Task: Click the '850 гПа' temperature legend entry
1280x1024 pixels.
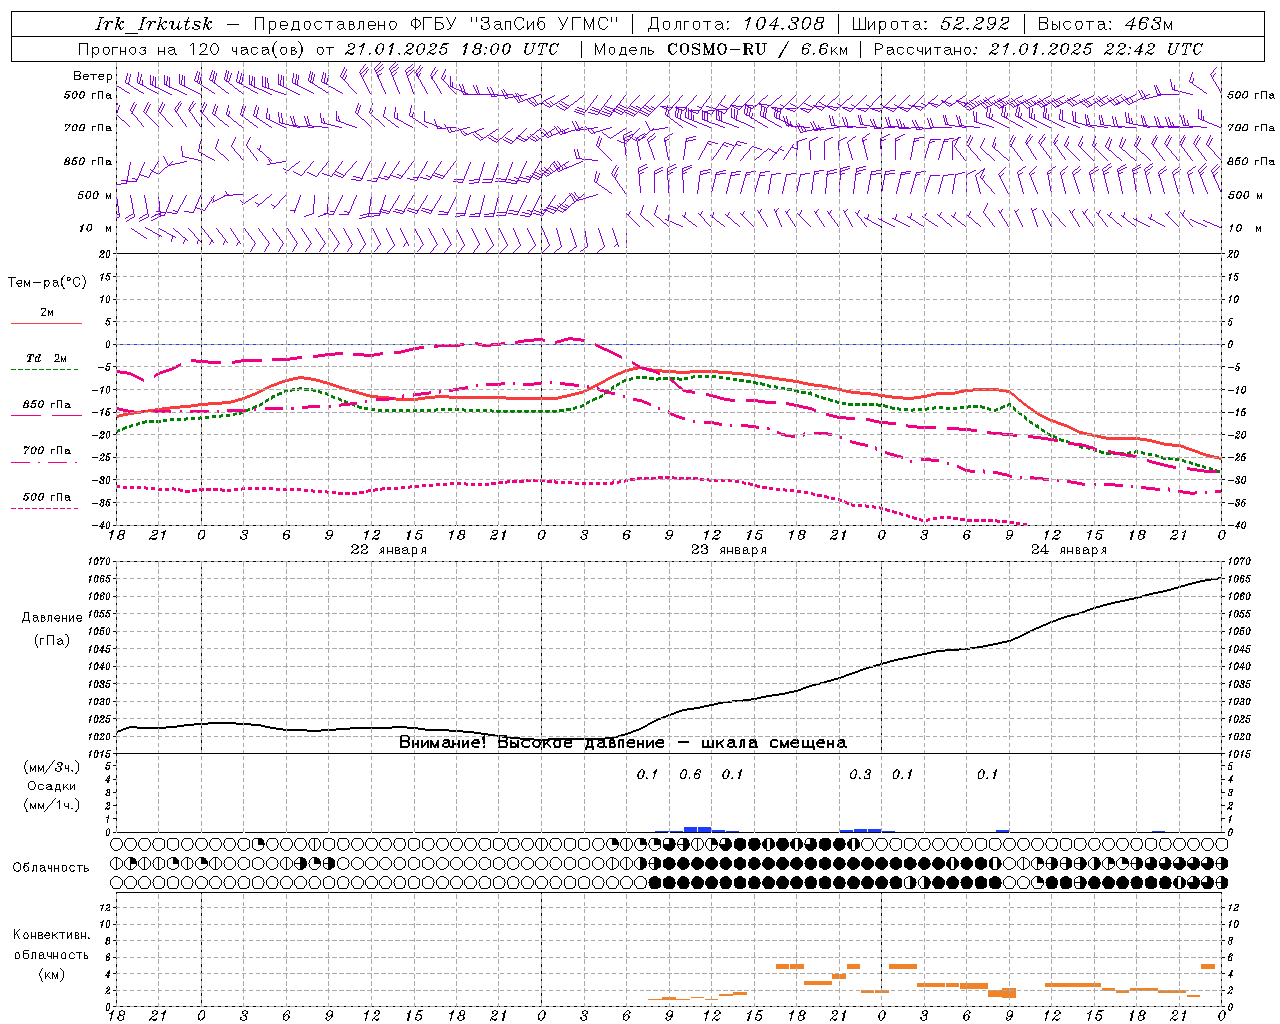Action: [47, 404]
